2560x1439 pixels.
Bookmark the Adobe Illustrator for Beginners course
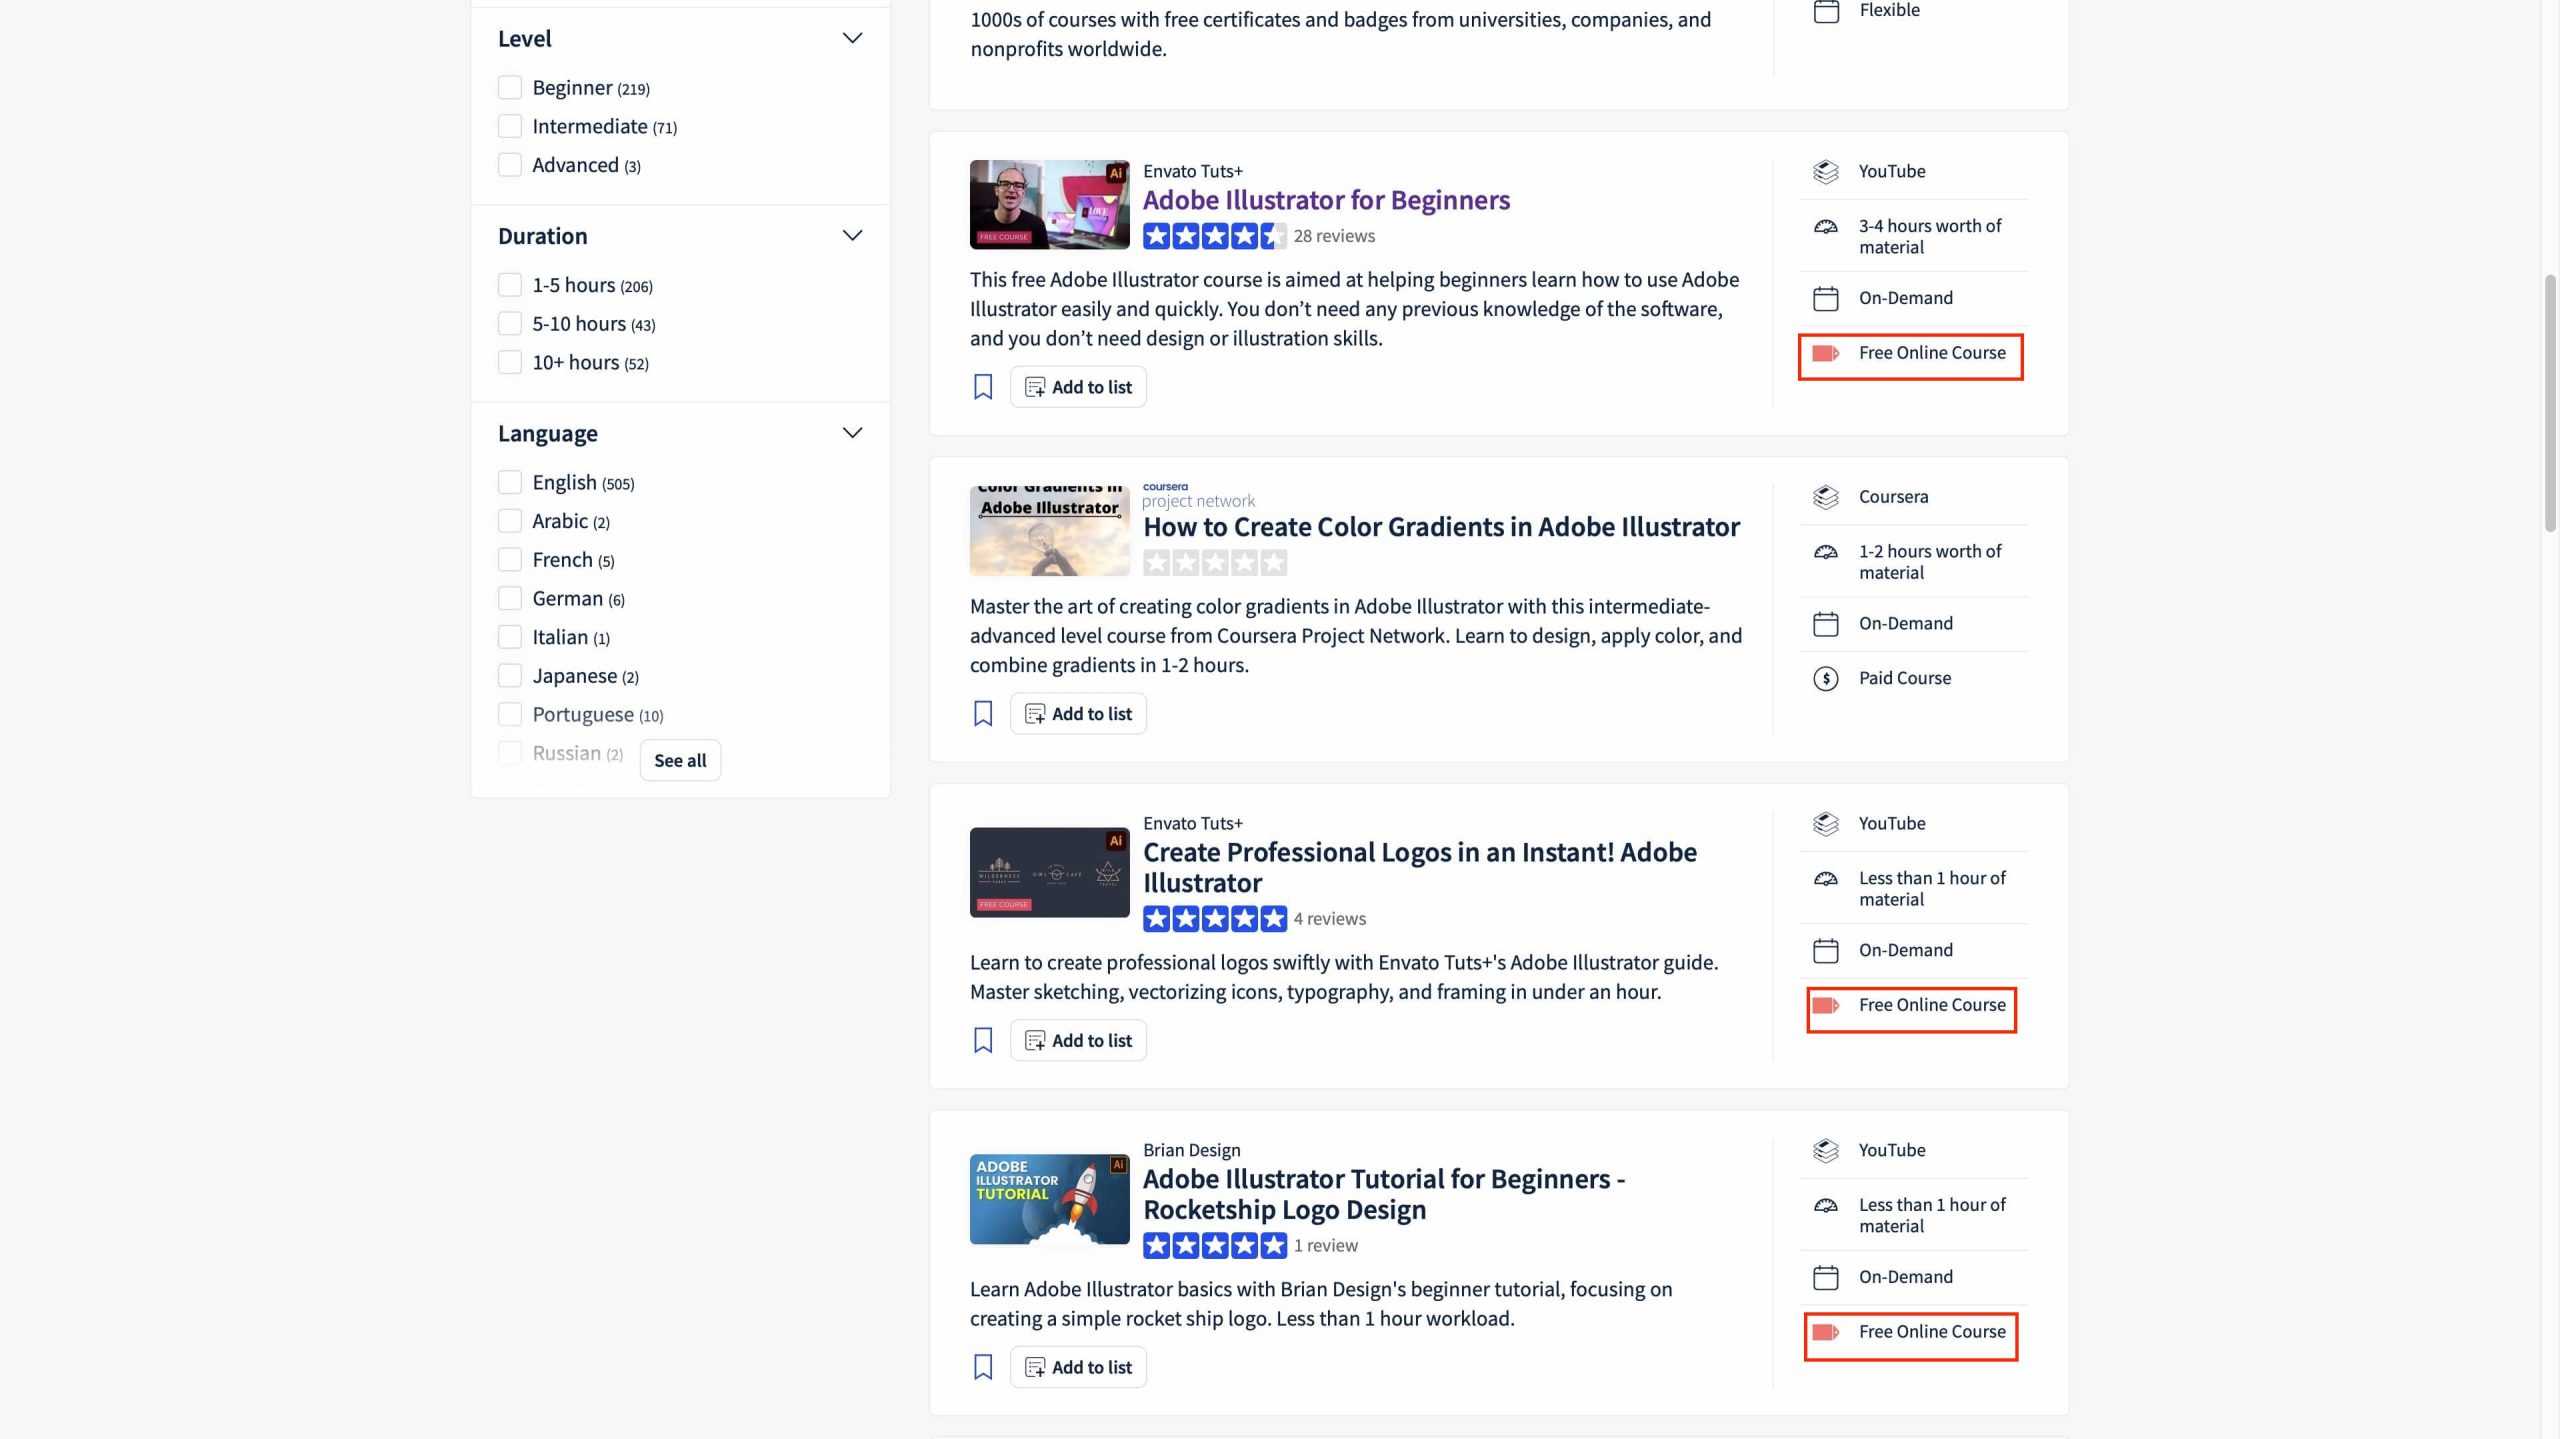[983, 387]
